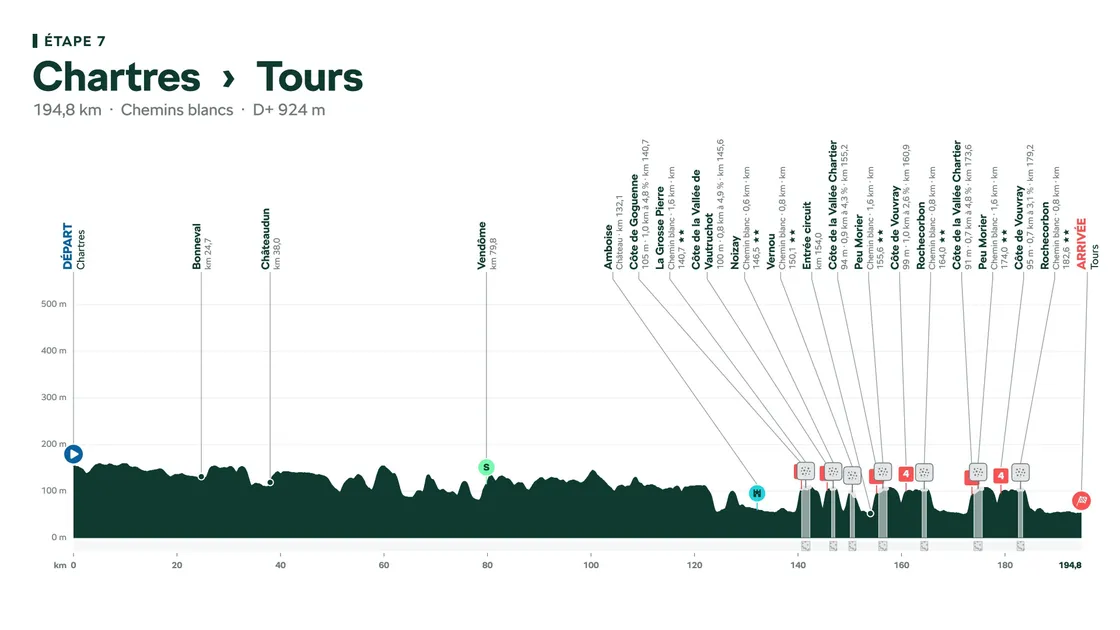Screen dimensions: 1120x630
Task: Select the second Peu Morier gravel icon, km 174.0
Action: [x=978, y=472]
